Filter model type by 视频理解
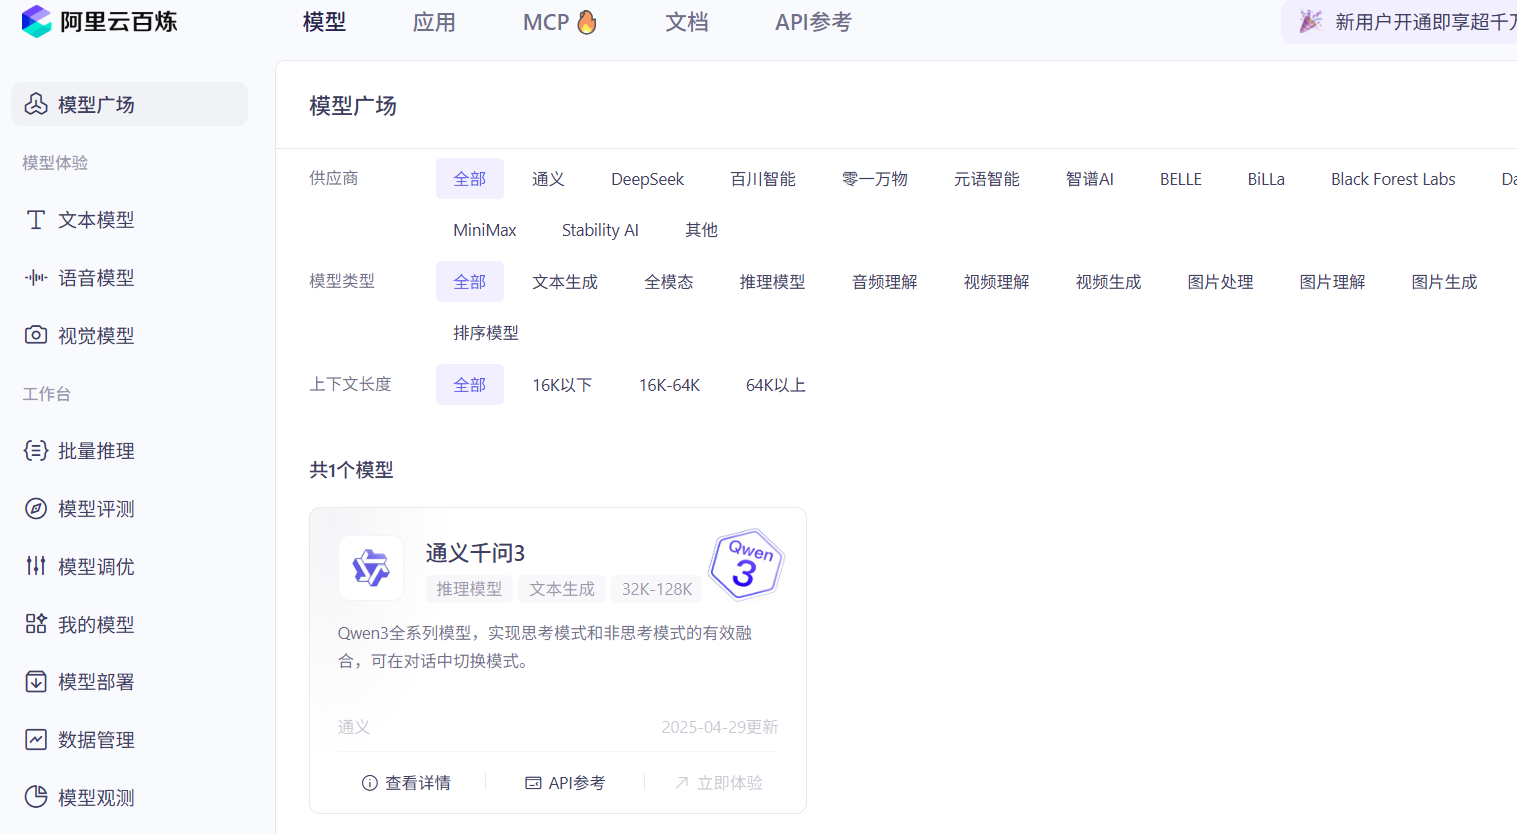The height and width of the screenshot is (834, 1517). [x=997, y=282]
